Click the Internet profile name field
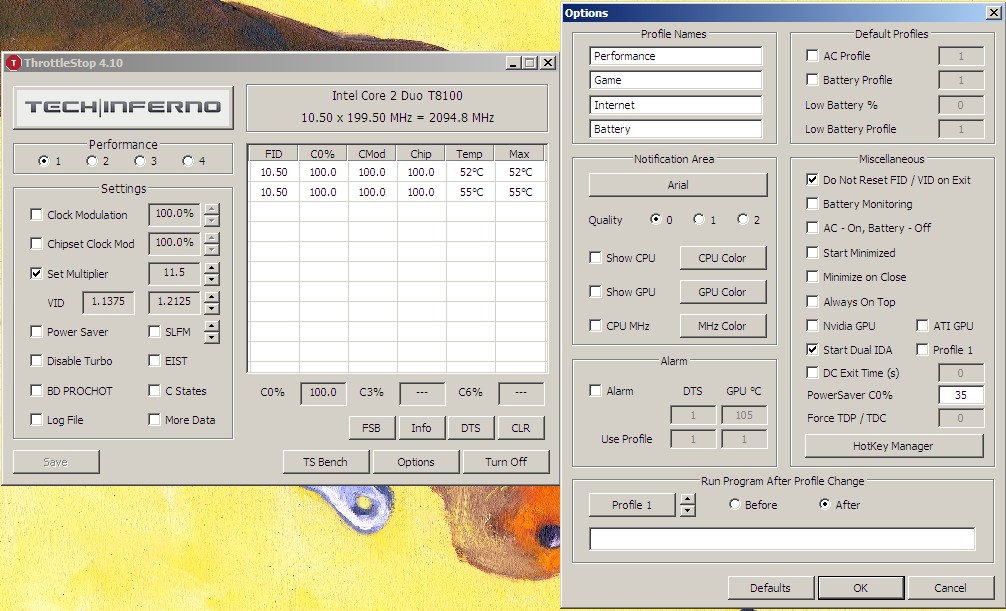The width and height of the screenshot is (1006, 611). click(676, 105)
